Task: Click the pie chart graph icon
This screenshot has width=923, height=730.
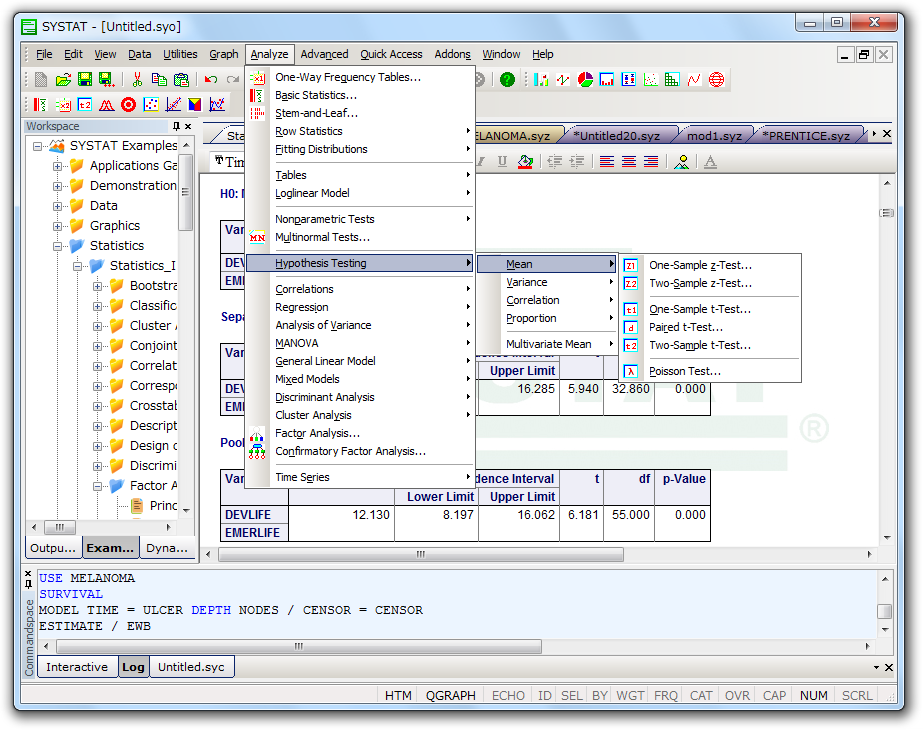Action: tap(585, 79)
